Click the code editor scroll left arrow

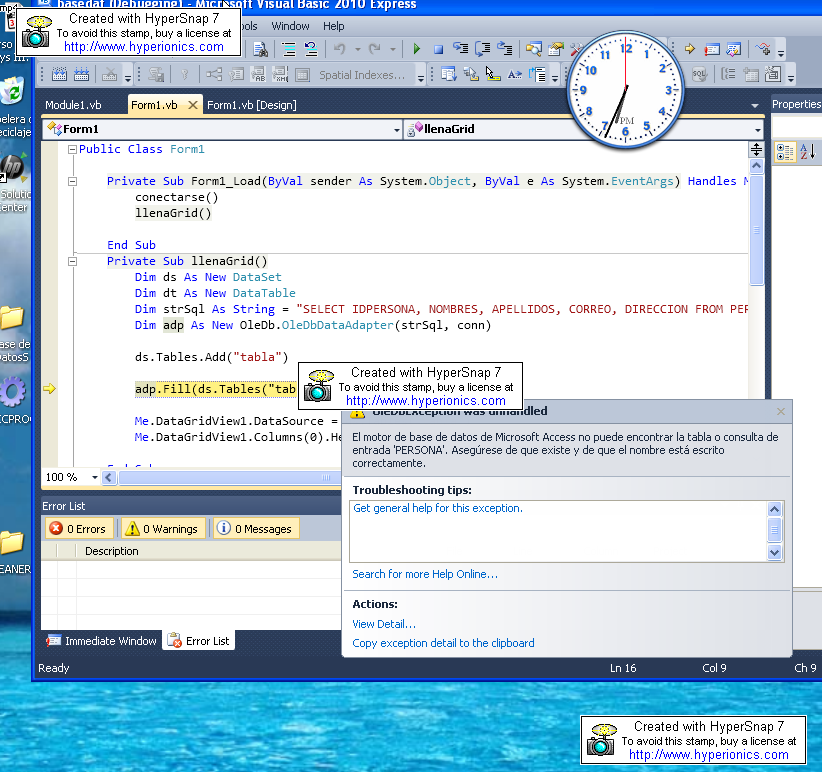coord(109,477)
